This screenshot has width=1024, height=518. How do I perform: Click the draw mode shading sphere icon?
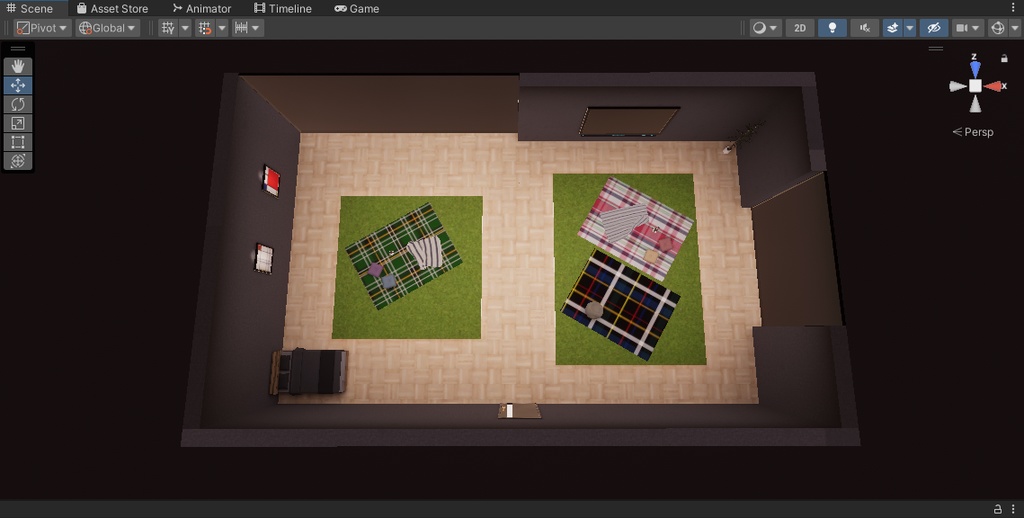(759, 28)
